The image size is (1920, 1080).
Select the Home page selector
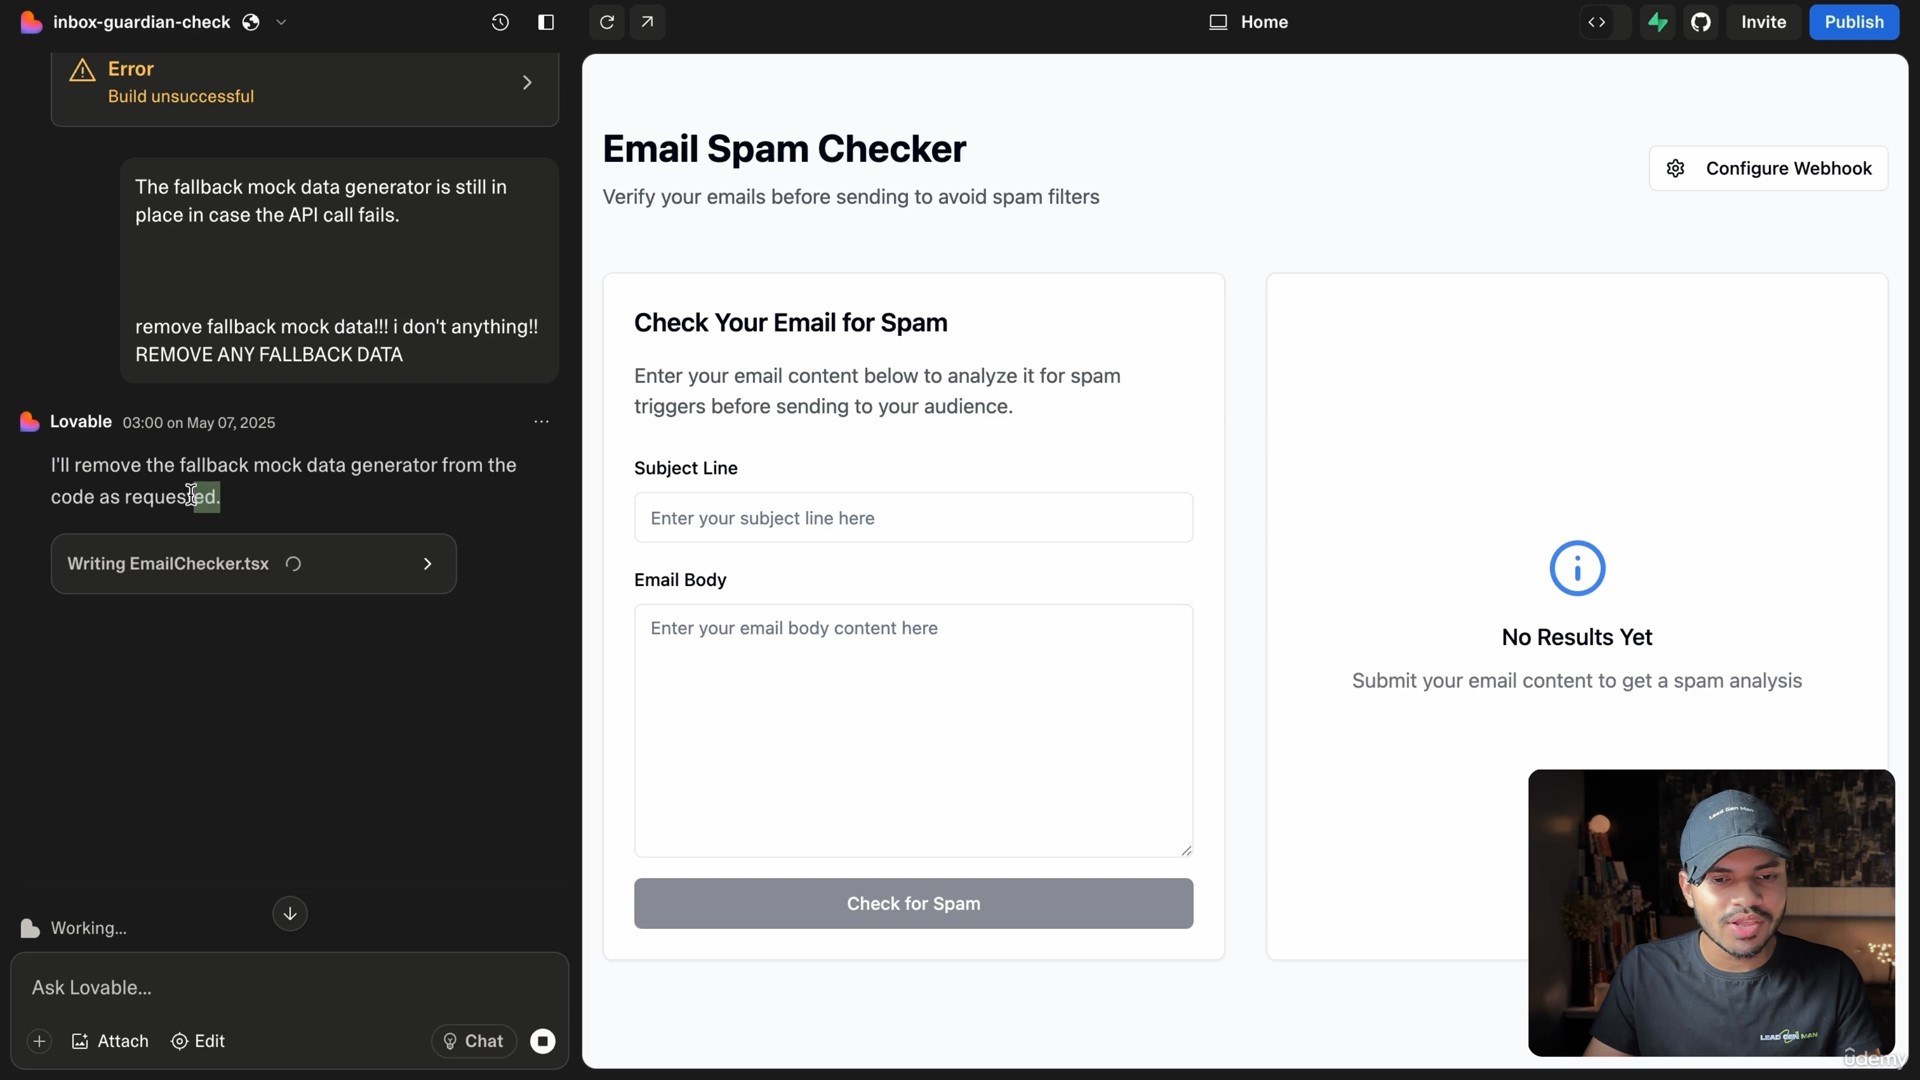click(1248, 22)
